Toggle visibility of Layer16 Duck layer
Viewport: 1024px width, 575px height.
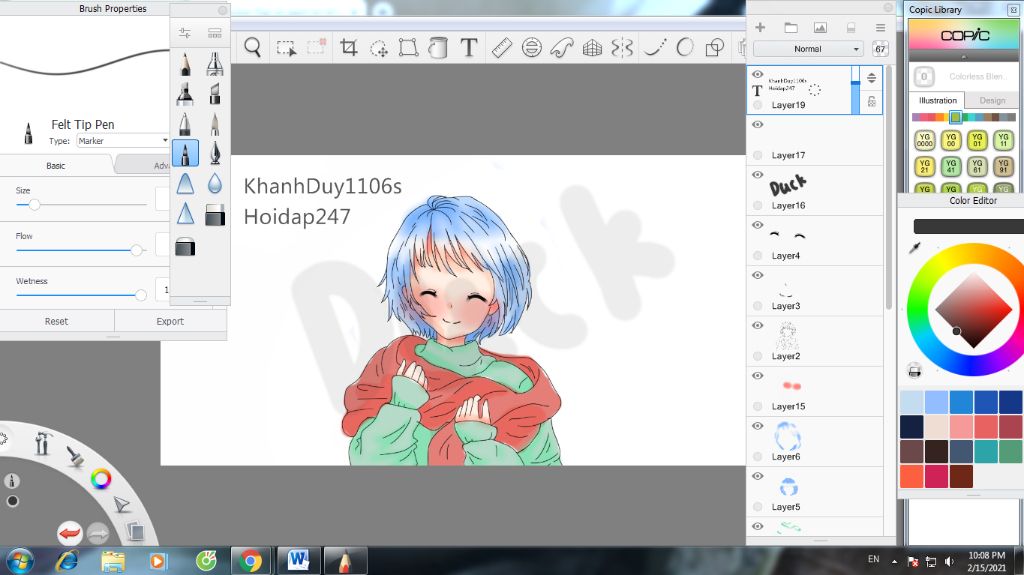pos(758,174)
